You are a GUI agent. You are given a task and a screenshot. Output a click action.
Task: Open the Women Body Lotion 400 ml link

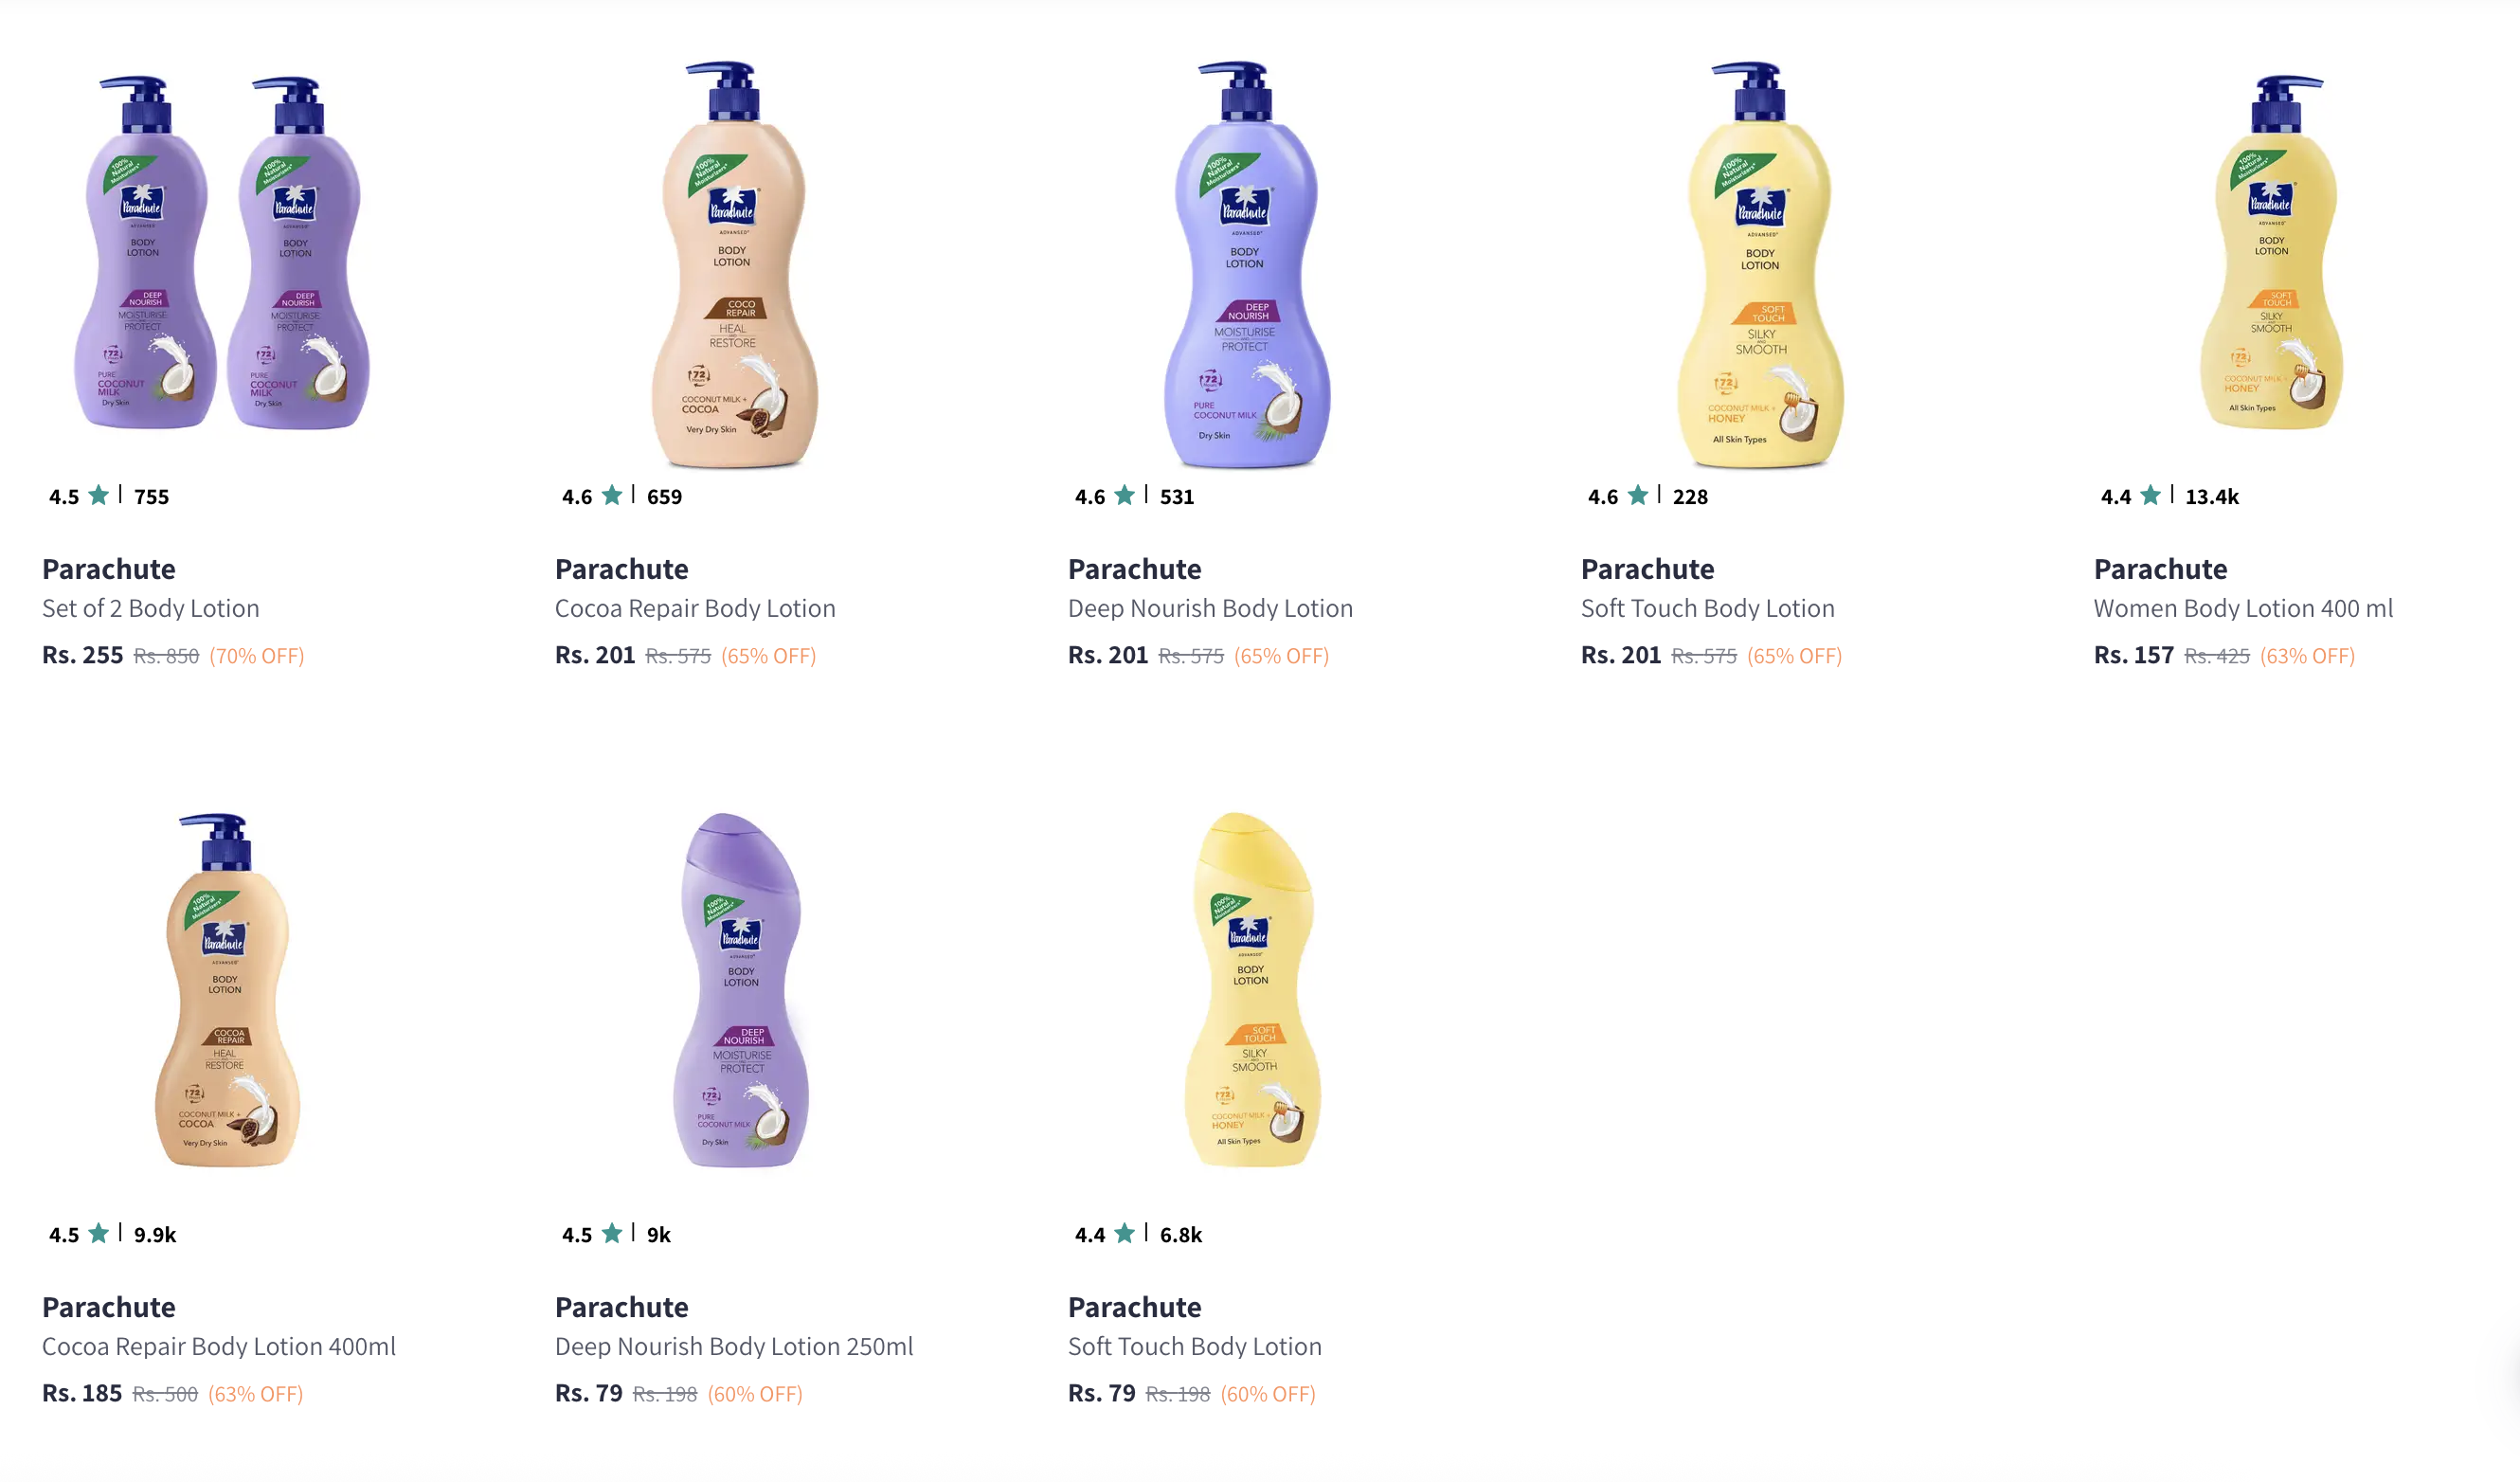pos(2243,608)
